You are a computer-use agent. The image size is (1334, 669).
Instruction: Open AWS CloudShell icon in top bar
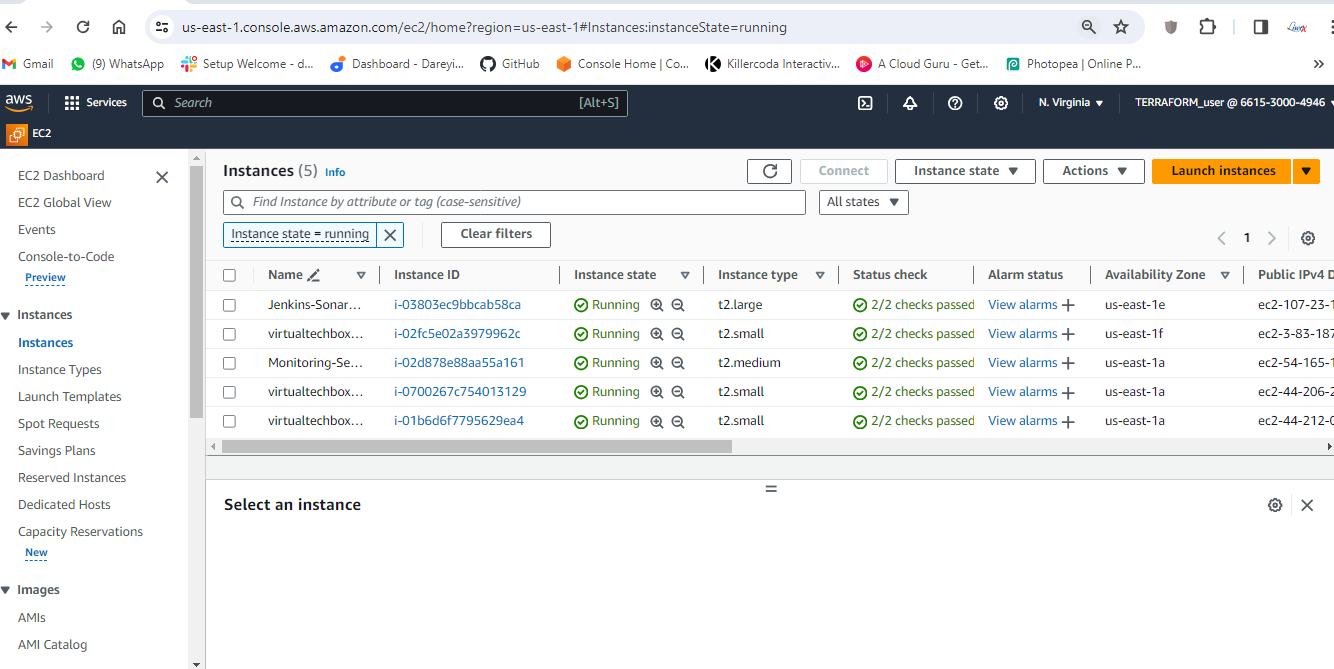point(865,103)
